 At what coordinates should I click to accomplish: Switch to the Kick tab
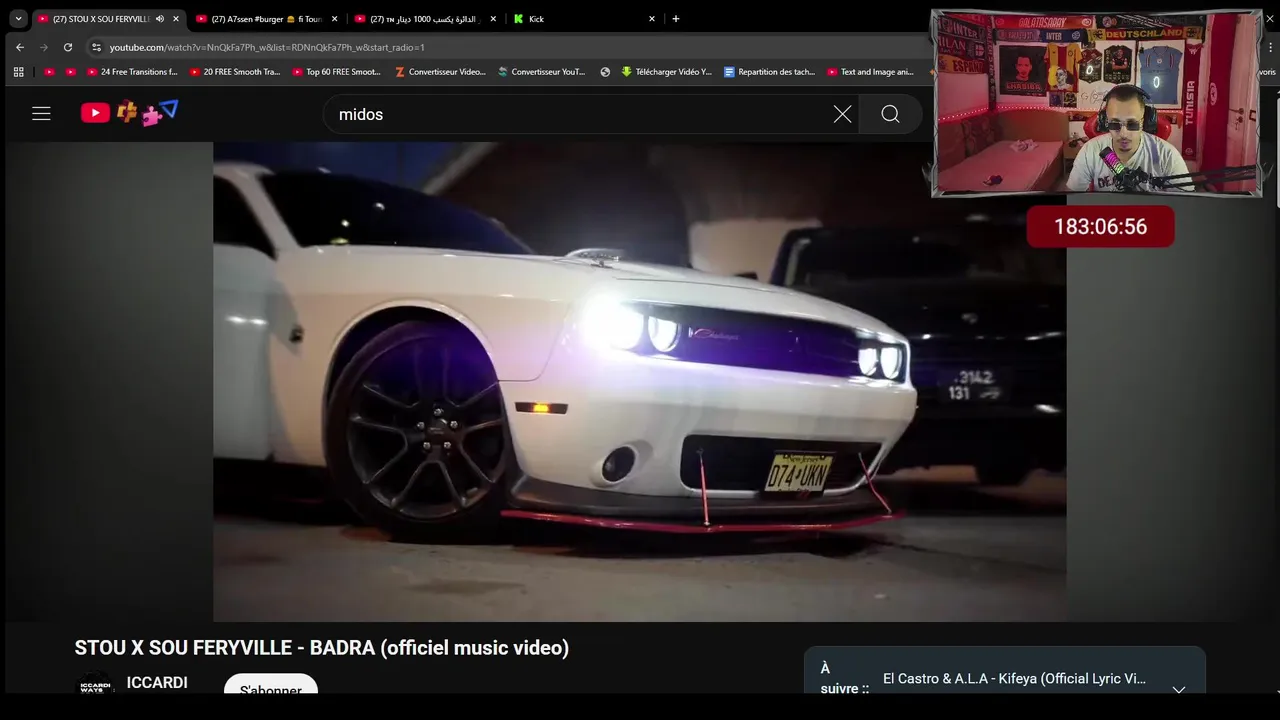point(585,19)
